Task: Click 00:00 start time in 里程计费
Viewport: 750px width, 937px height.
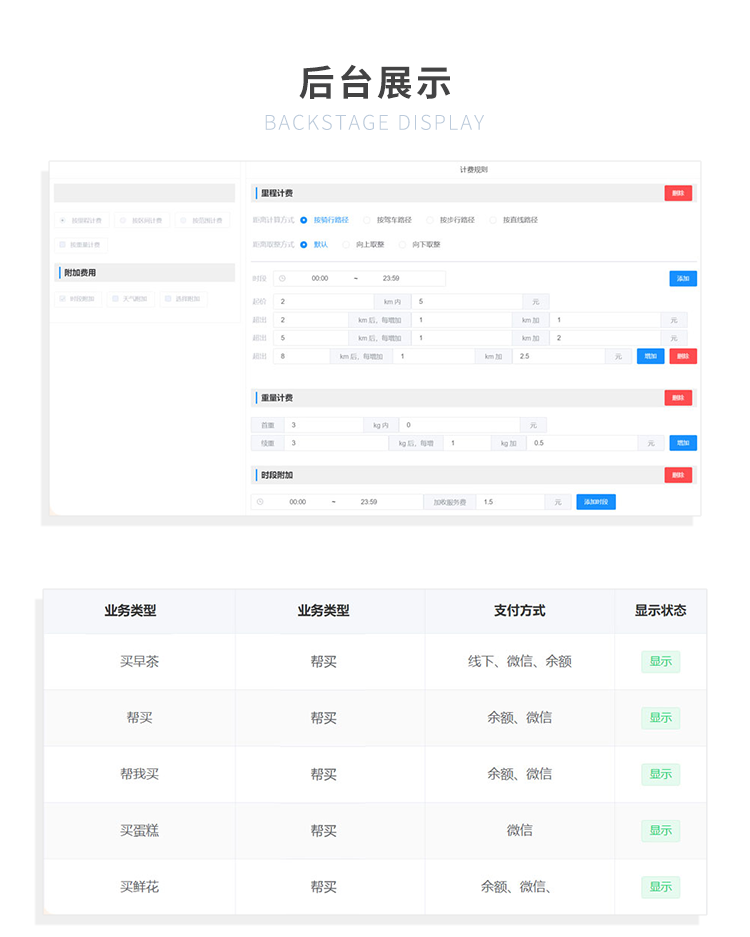Action: pos(320,278)
